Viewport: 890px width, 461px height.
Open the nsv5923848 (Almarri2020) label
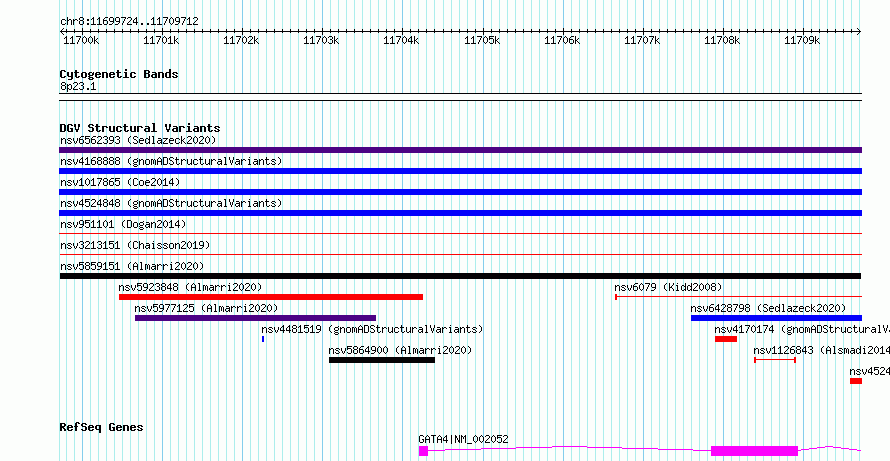[190, 287]
